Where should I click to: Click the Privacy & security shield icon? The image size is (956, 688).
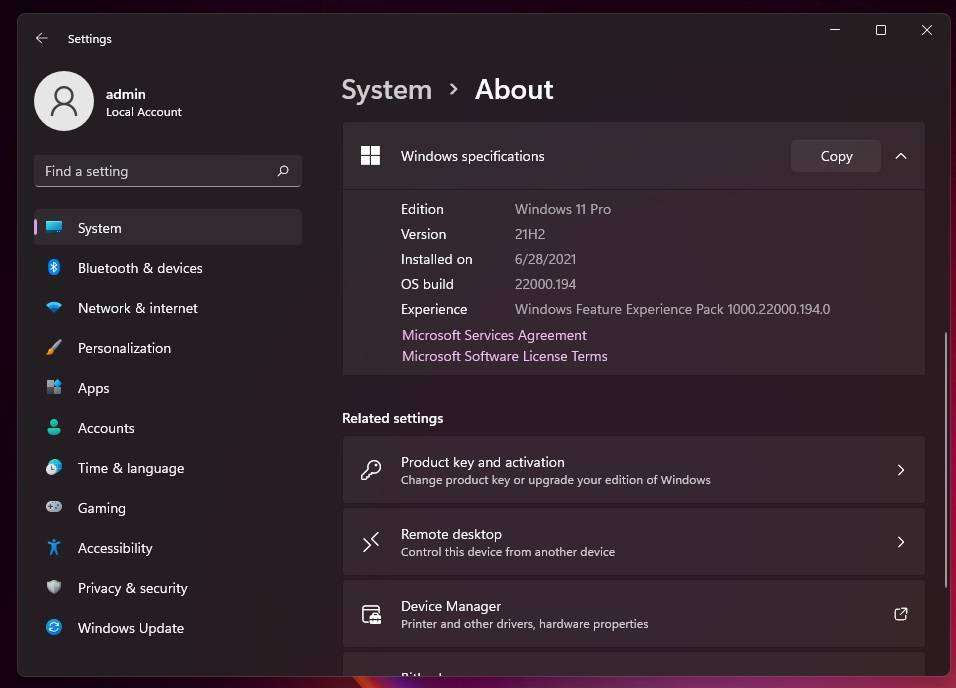pyautogui.click(x=53, y=588)
